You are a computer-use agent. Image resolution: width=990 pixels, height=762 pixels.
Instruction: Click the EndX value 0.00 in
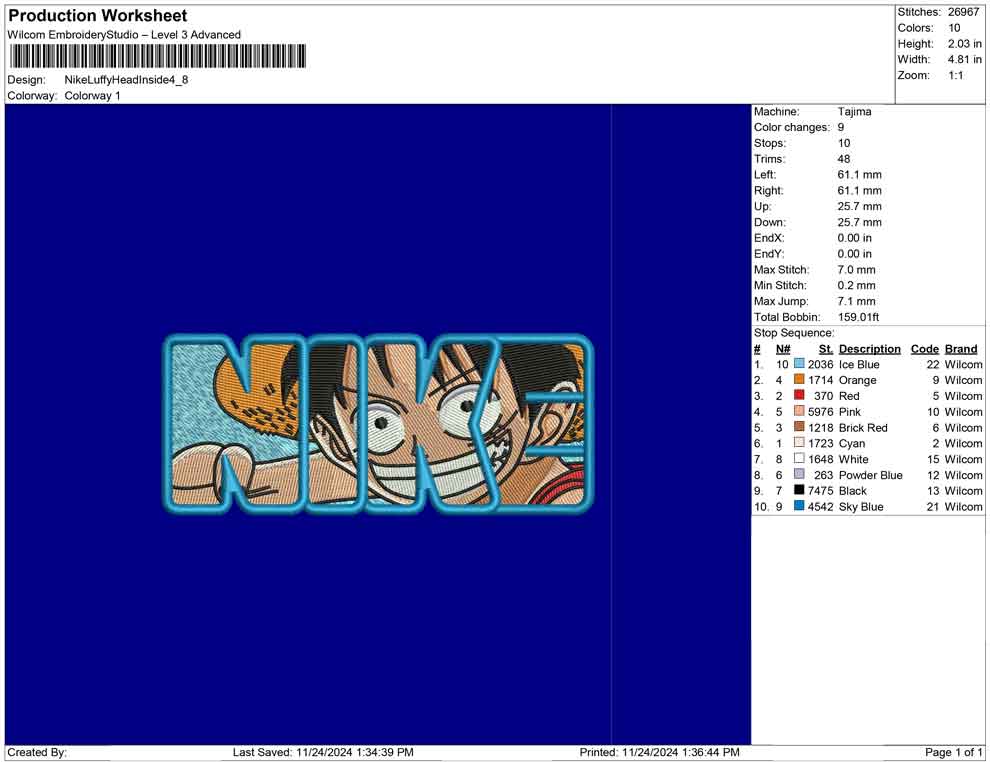click(x=854, y=237)
